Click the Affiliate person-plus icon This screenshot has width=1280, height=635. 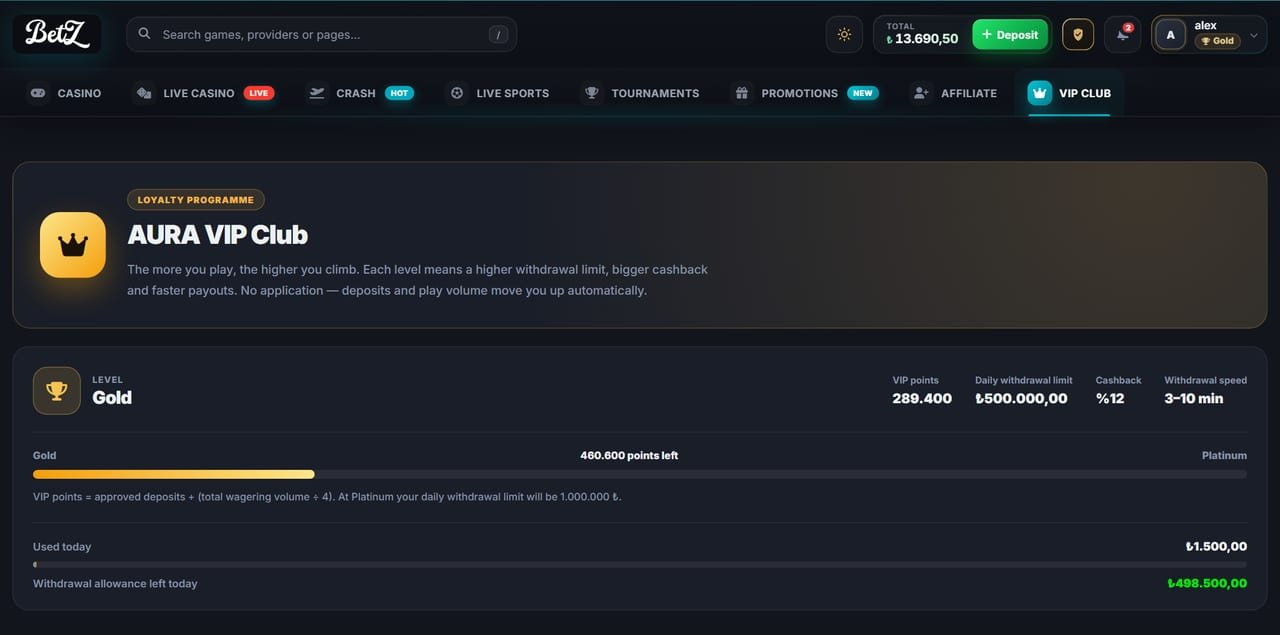(x=921, y=93)
